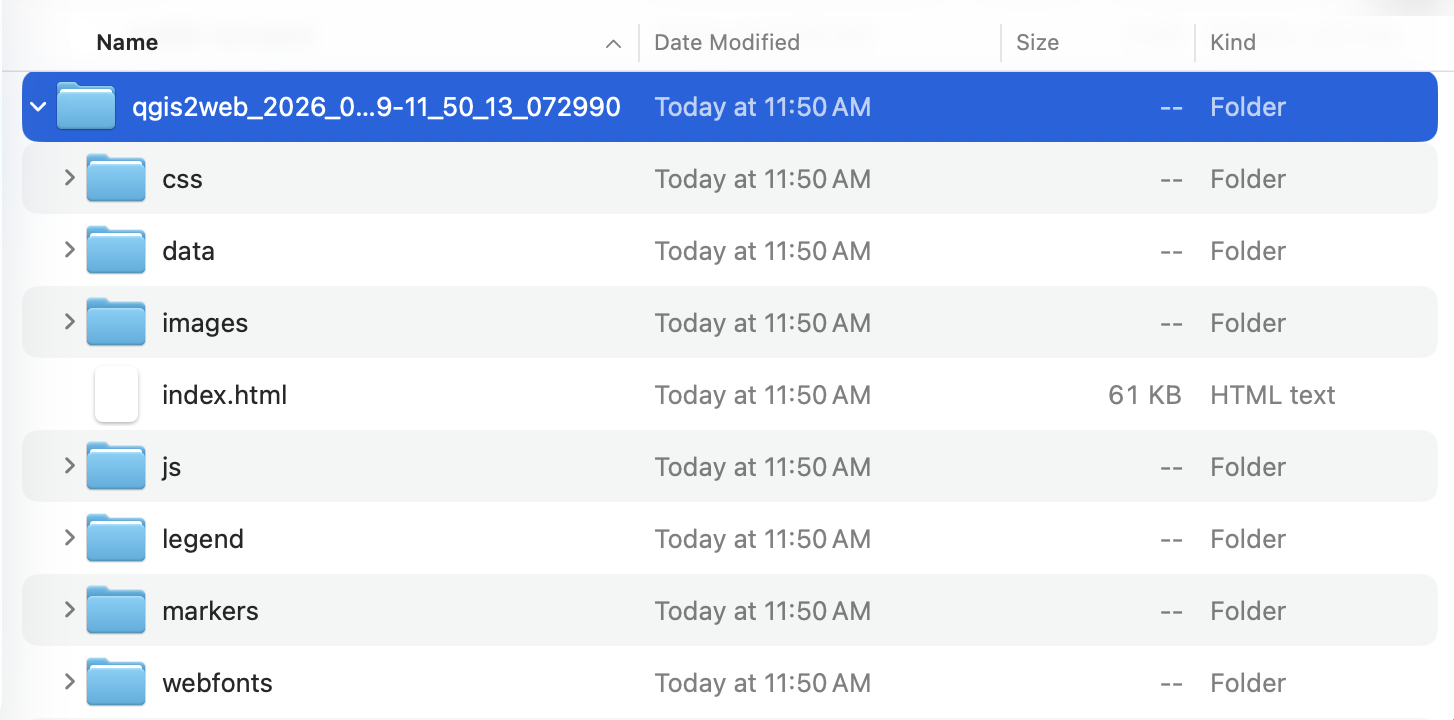Click the qgis2web root folder icon

86,107
